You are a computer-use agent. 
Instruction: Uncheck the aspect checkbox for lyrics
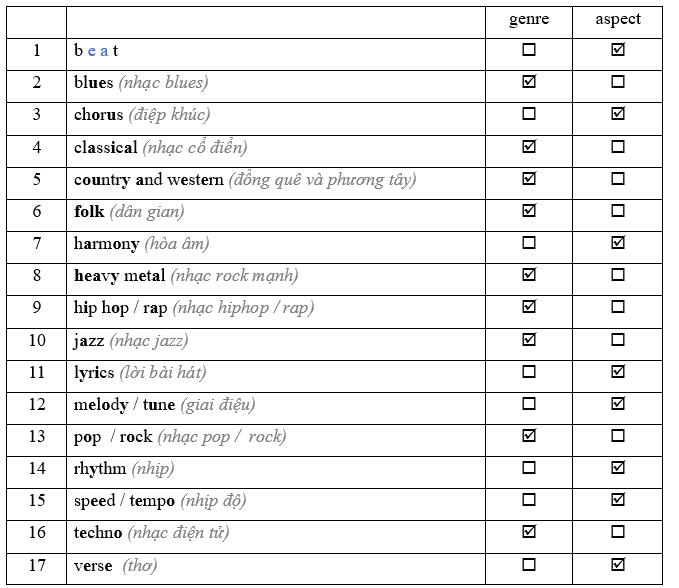pos(618,372)
